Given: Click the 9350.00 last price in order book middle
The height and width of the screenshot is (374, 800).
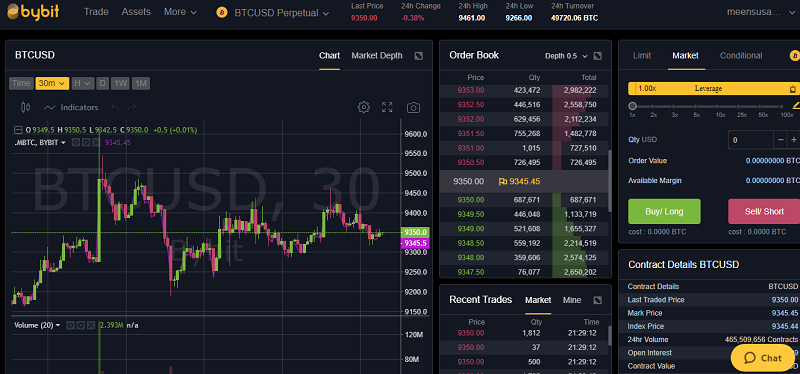Looking at the screenshot, I should click(468, 181).
